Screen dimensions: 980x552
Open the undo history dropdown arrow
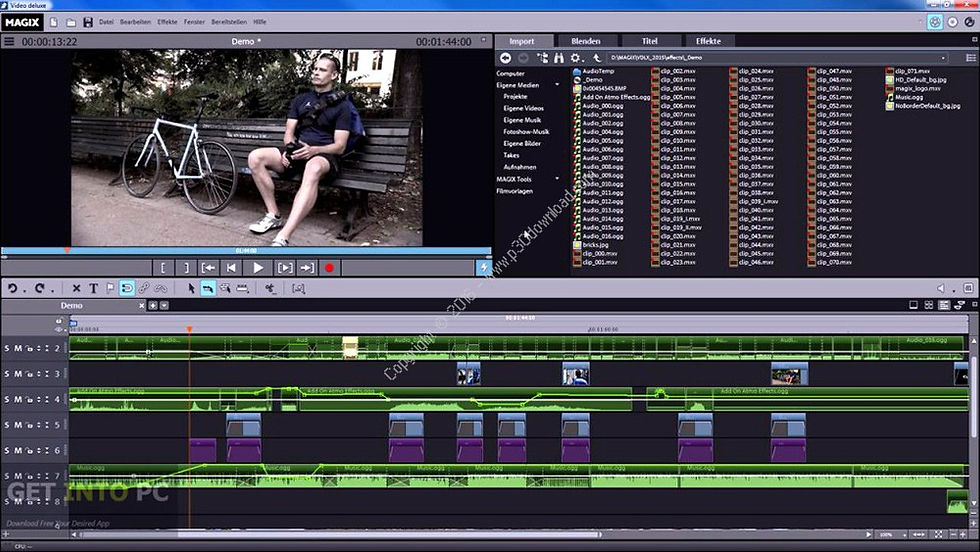click(x=24, y=291)
